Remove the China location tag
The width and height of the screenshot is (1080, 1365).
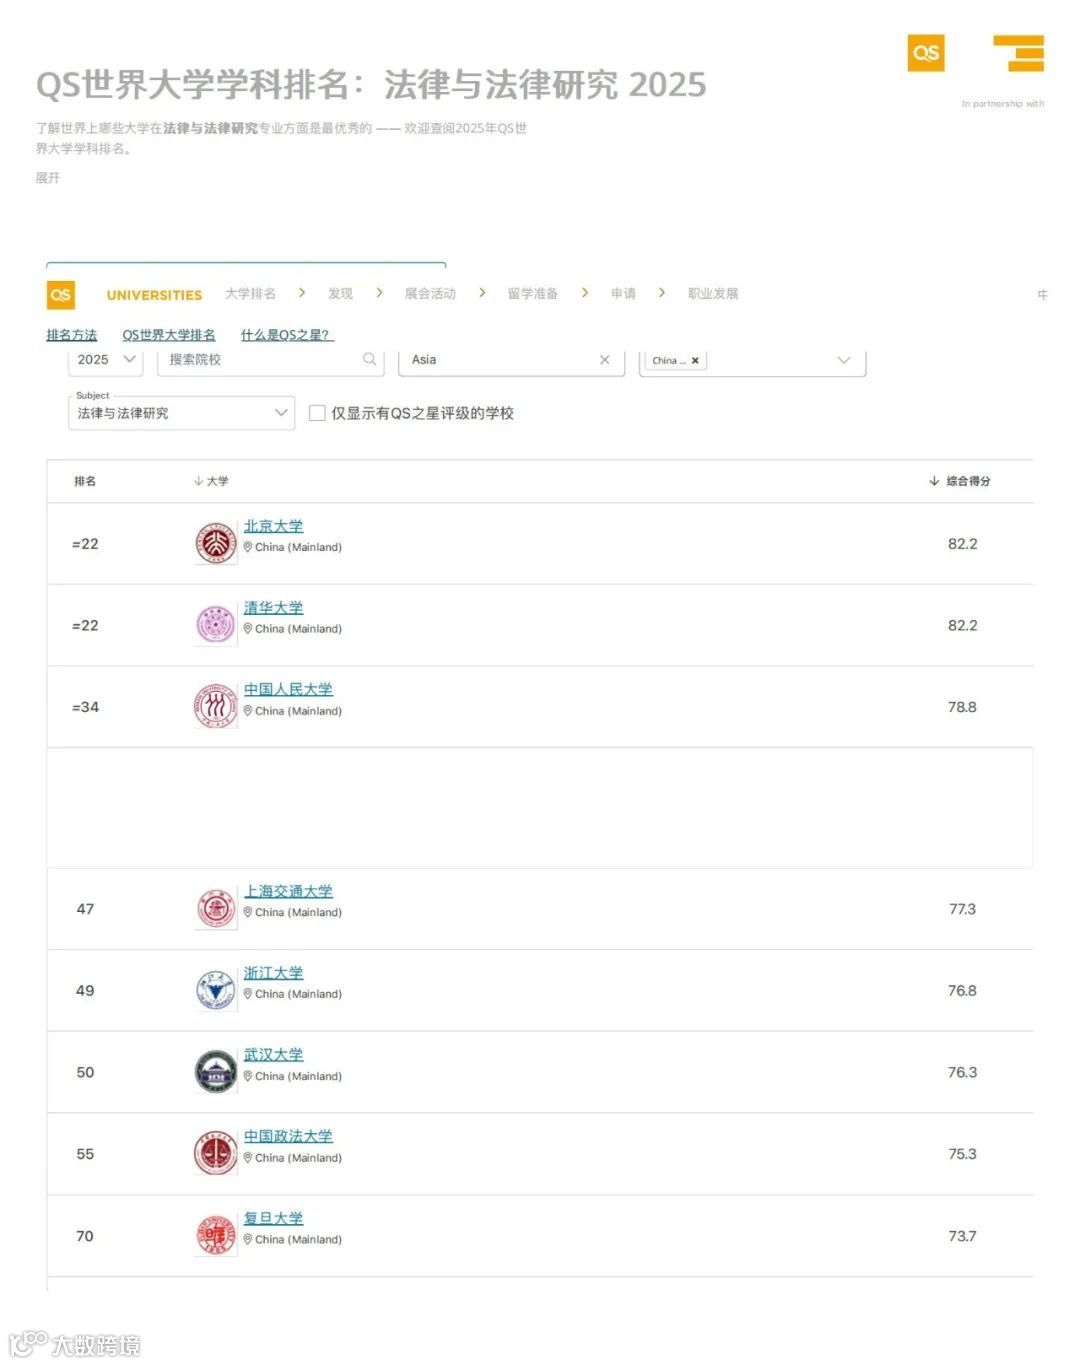[x=695, y=361]
